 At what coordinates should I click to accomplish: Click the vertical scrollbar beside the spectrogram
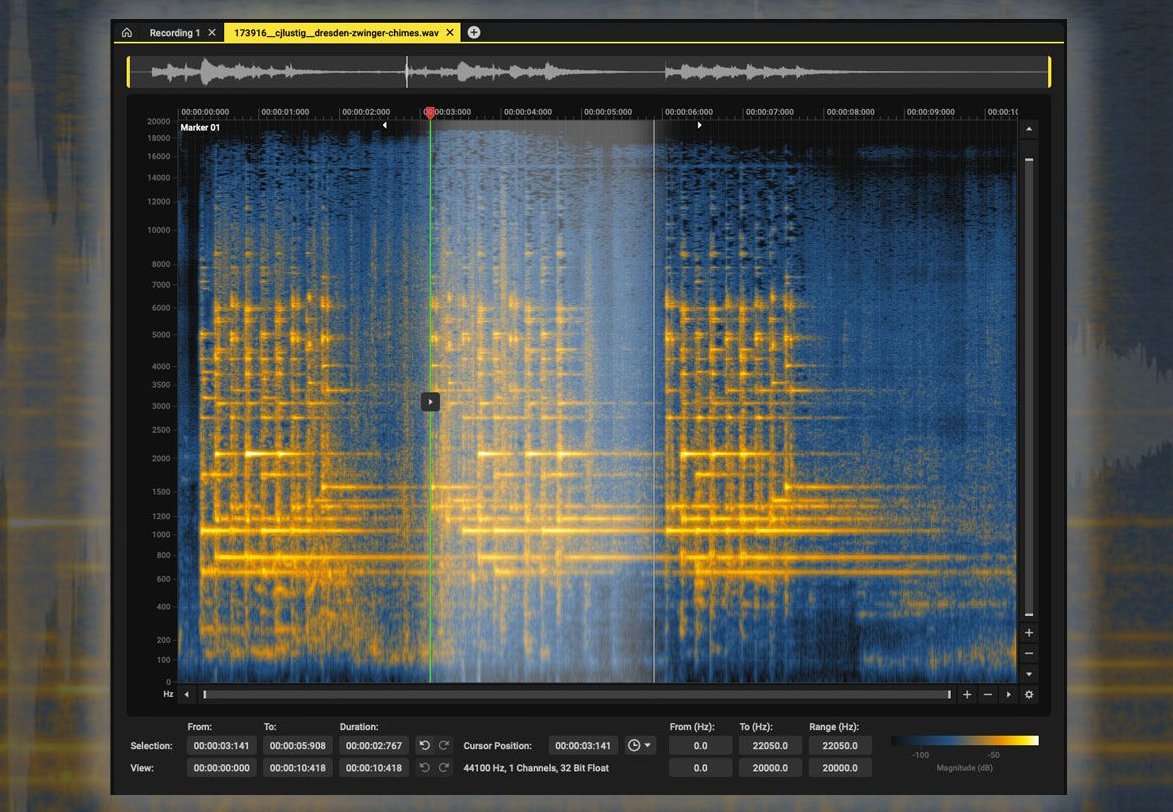(1029, 386)
